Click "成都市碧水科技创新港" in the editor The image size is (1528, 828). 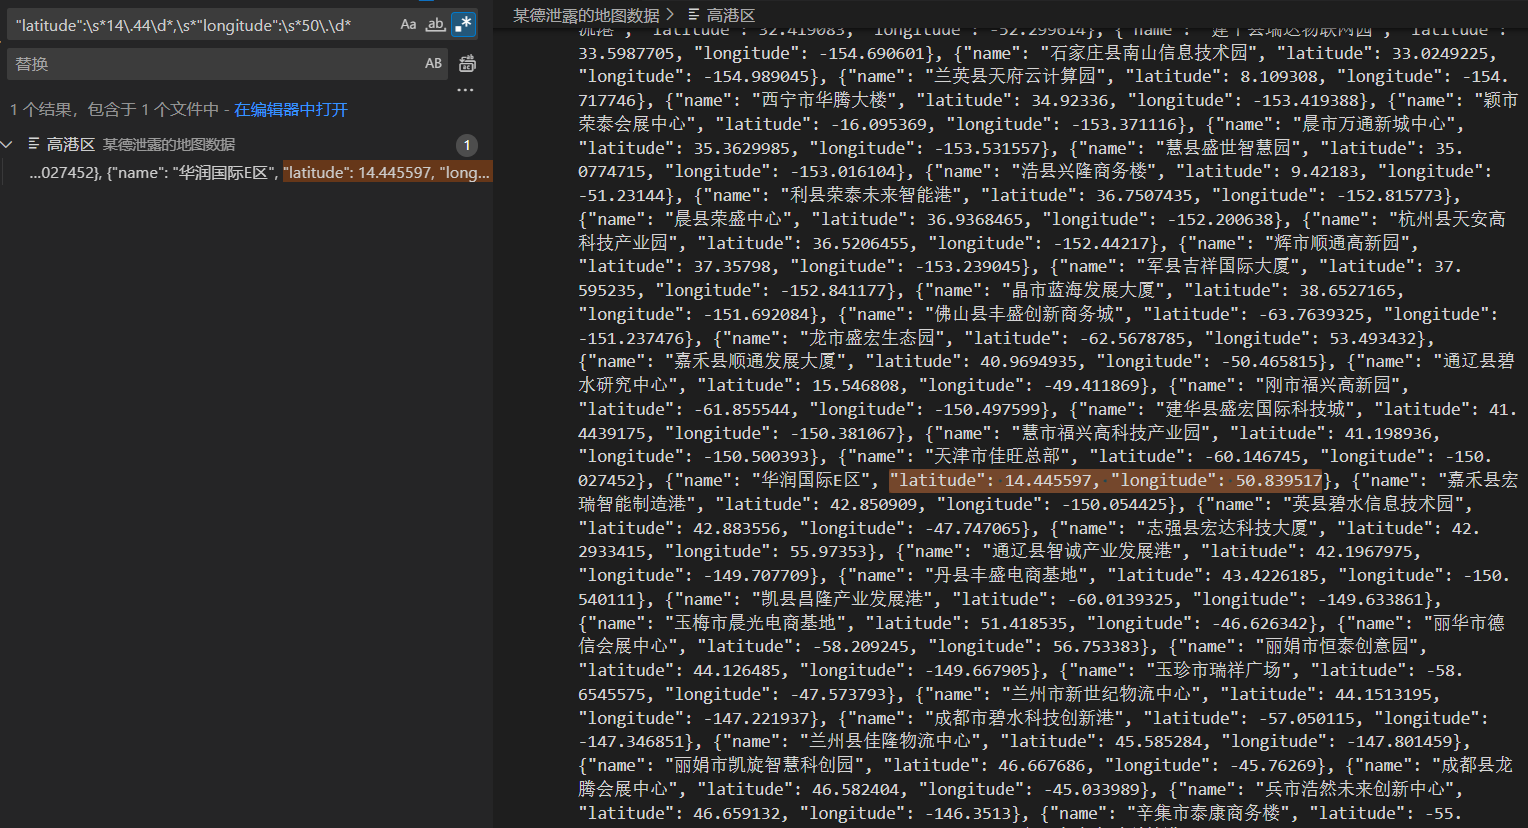[1024, 718]
